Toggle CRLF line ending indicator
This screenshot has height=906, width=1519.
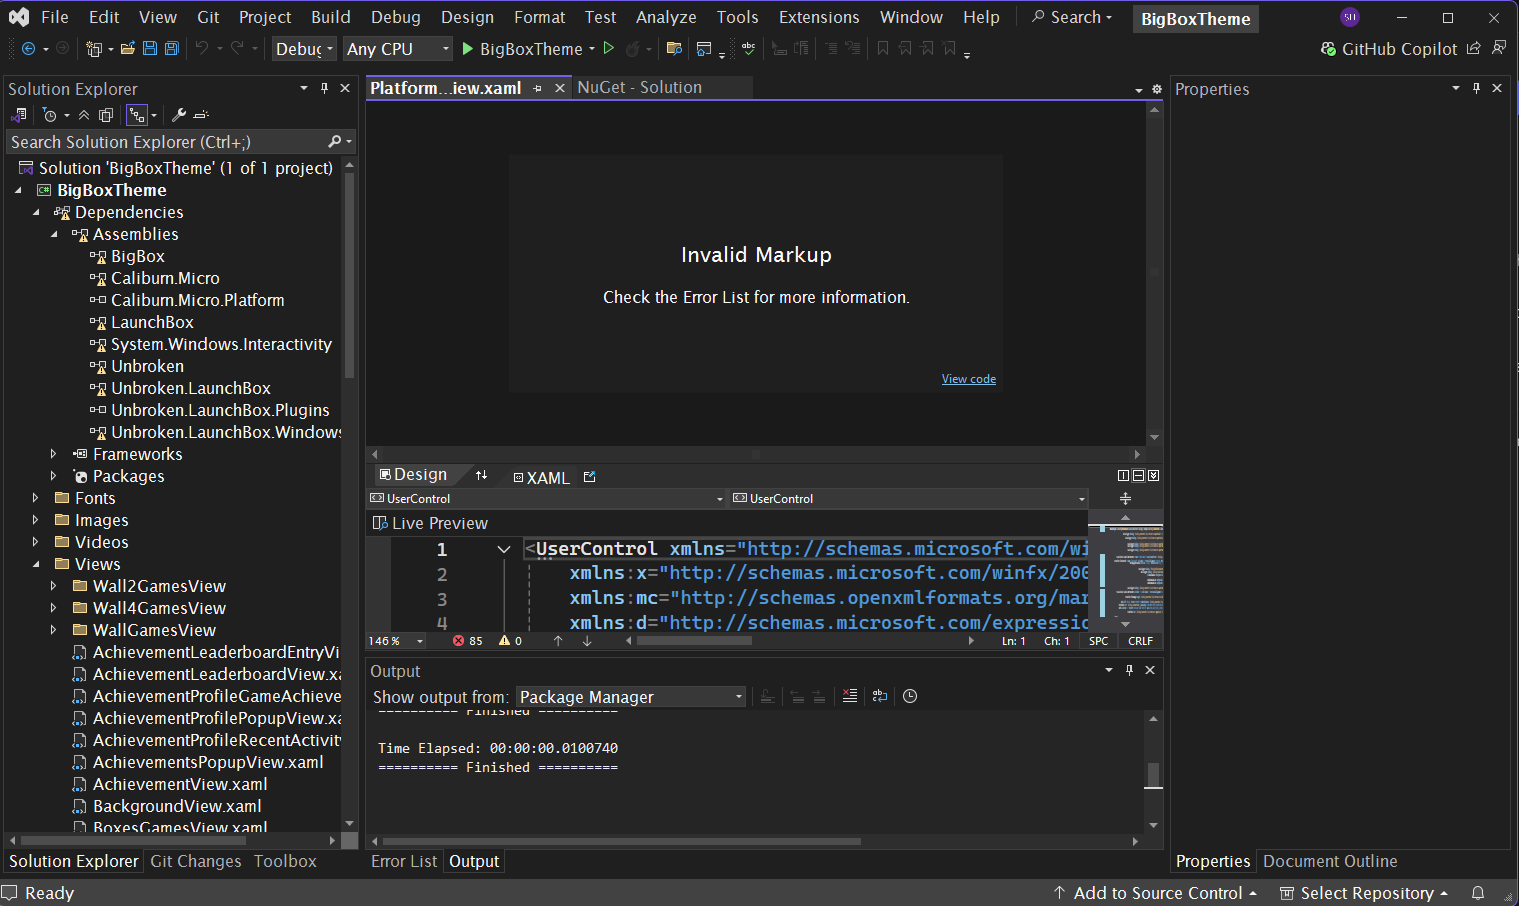[1140, 641]
